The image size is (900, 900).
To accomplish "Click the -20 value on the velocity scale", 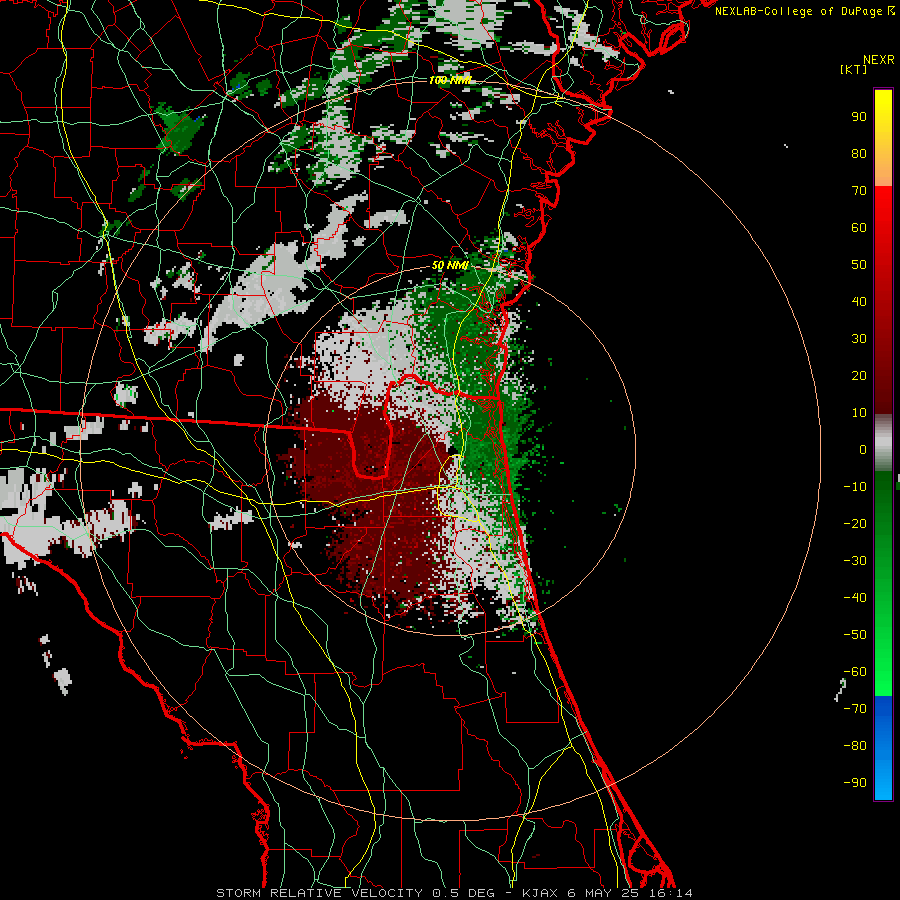I will [855, 523].
